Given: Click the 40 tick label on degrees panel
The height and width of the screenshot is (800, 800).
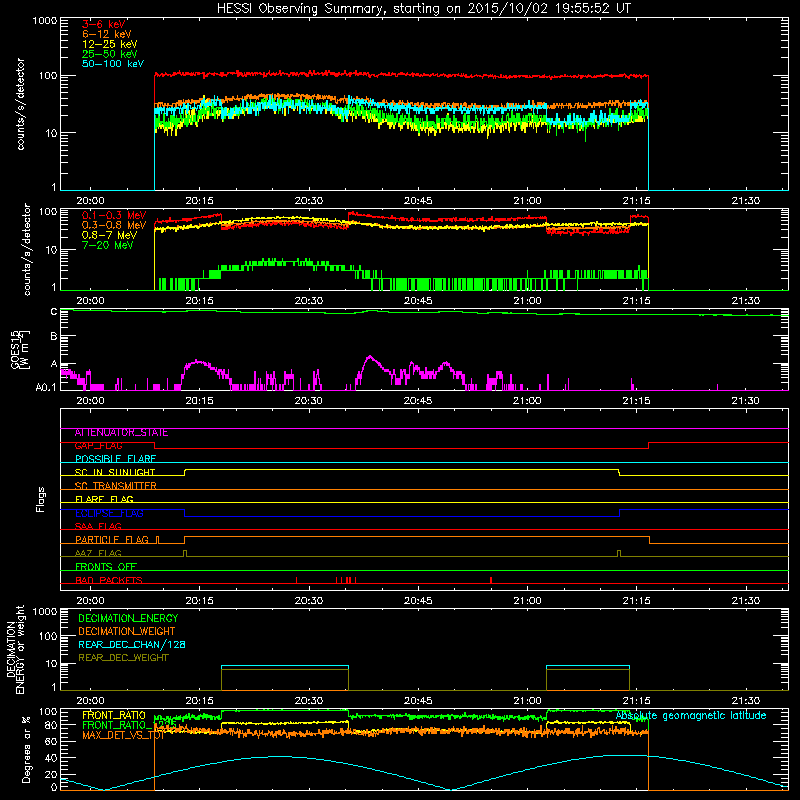Looking at the screenshot, I should pos(51,758).
